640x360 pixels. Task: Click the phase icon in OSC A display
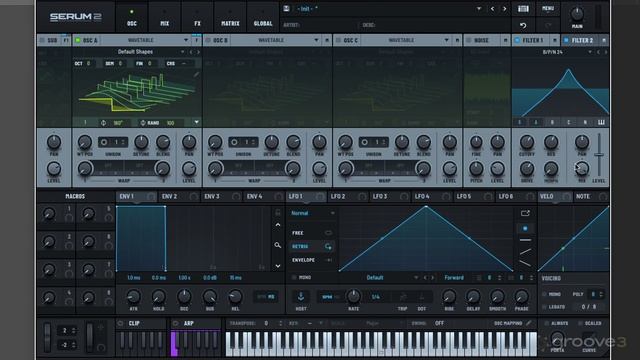(103, 123)
